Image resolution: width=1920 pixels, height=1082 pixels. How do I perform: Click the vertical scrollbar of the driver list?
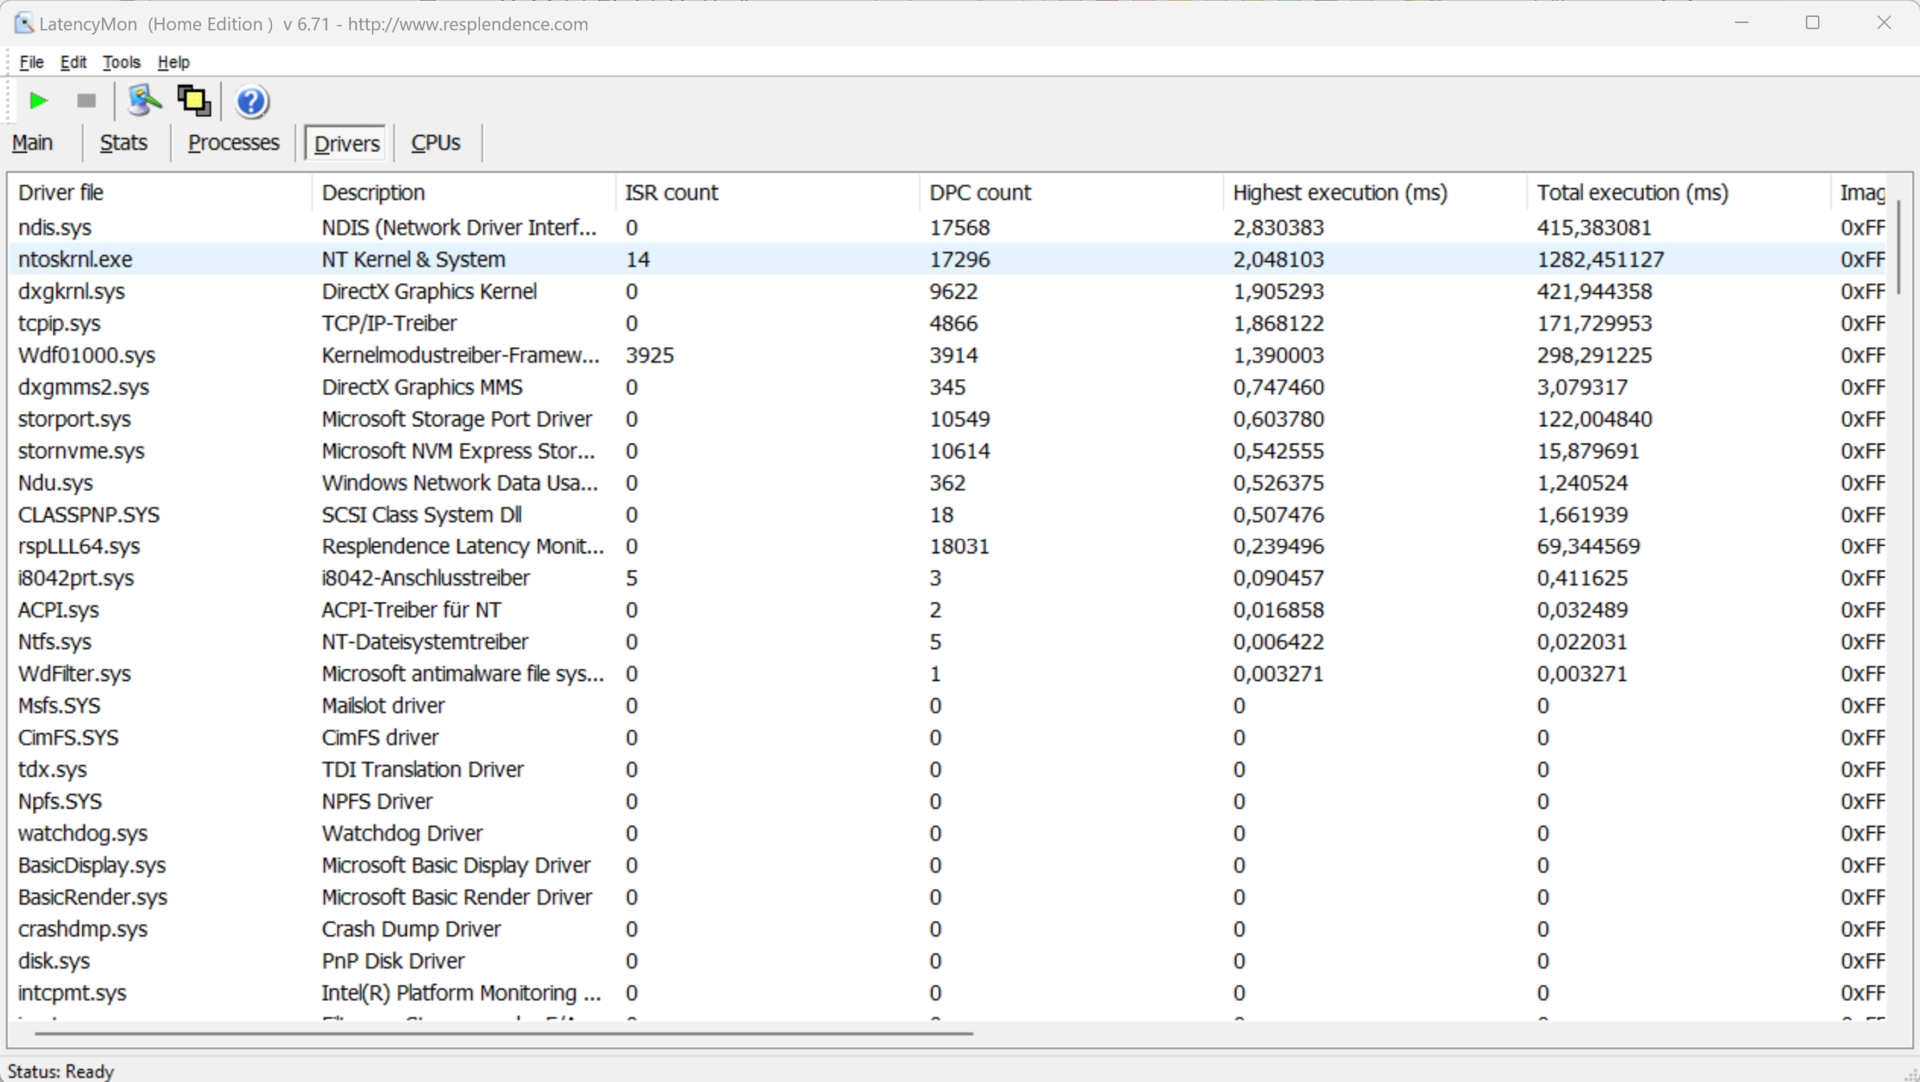click(1897, 247)
